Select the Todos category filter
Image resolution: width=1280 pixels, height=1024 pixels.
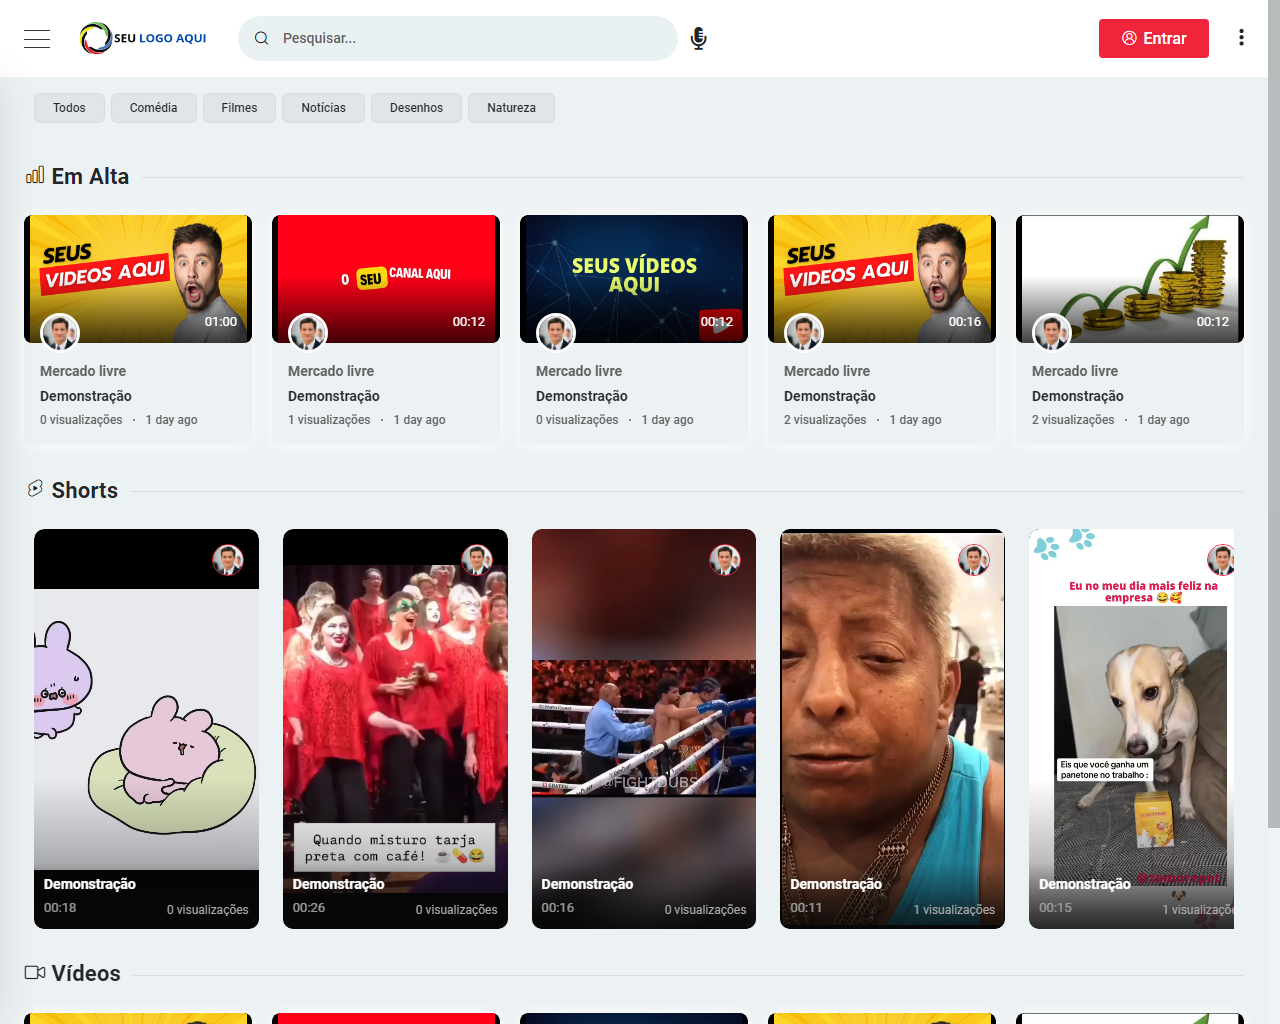[69, 108]
